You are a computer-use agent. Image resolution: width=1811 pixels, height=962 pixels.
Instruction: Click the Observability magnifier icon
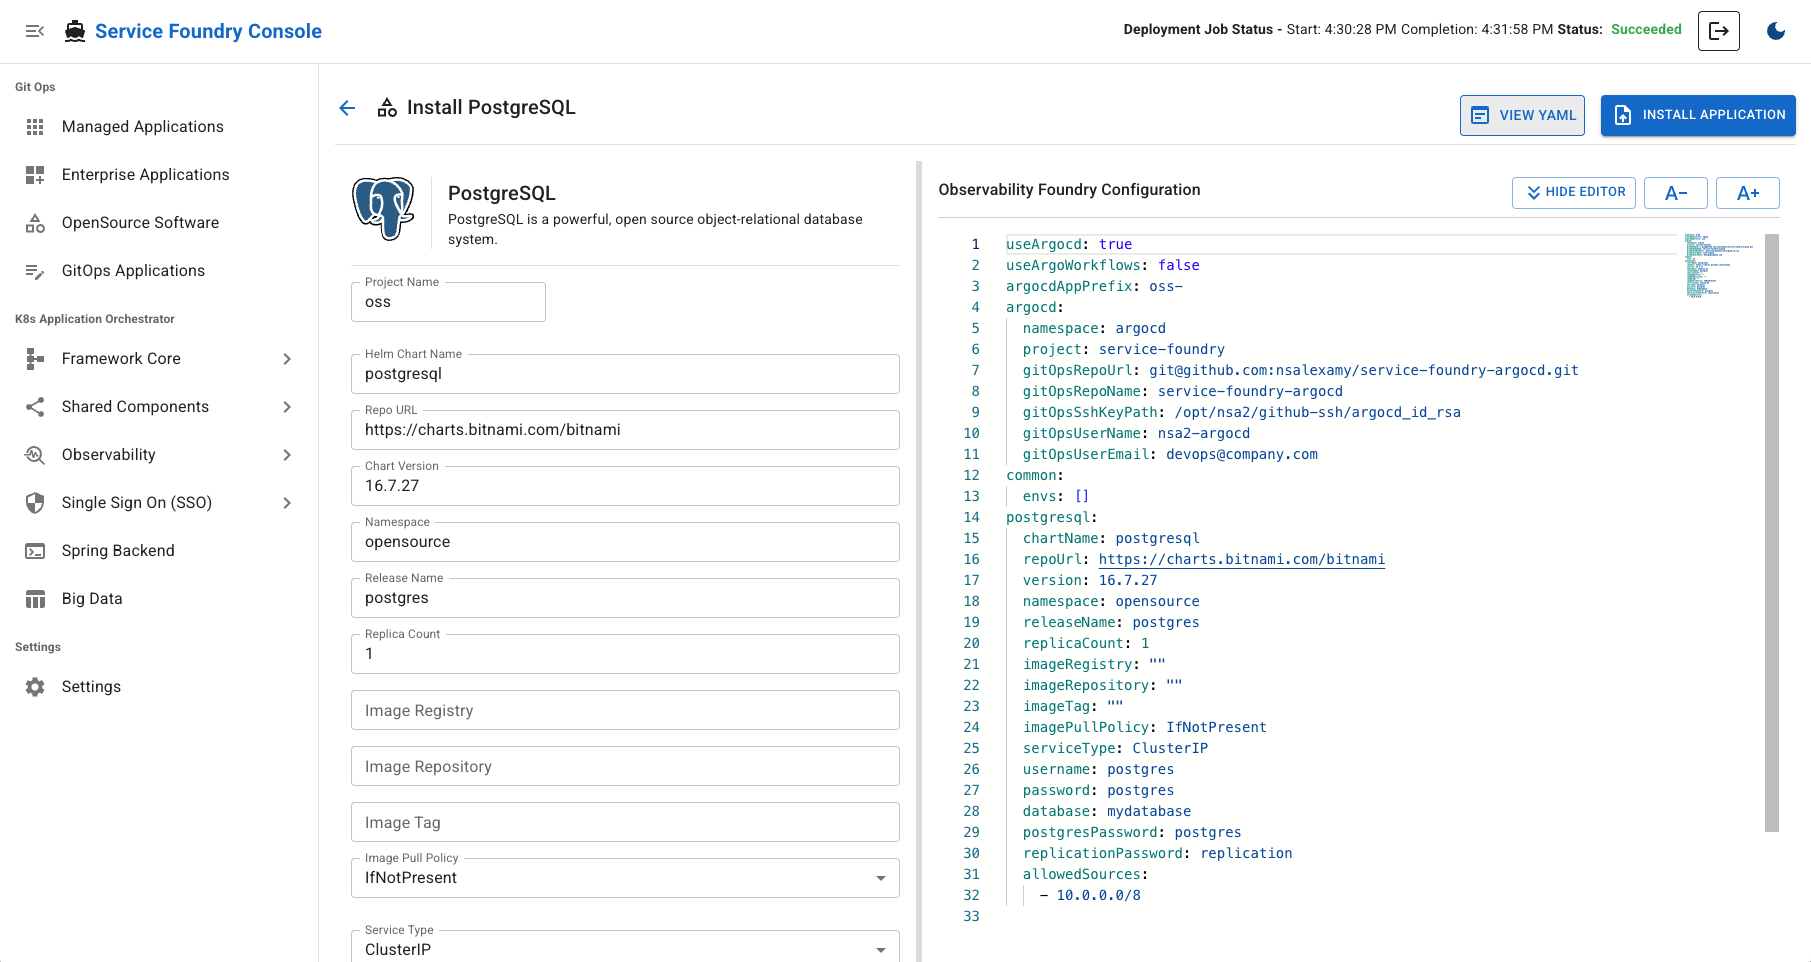coord(35,455)
